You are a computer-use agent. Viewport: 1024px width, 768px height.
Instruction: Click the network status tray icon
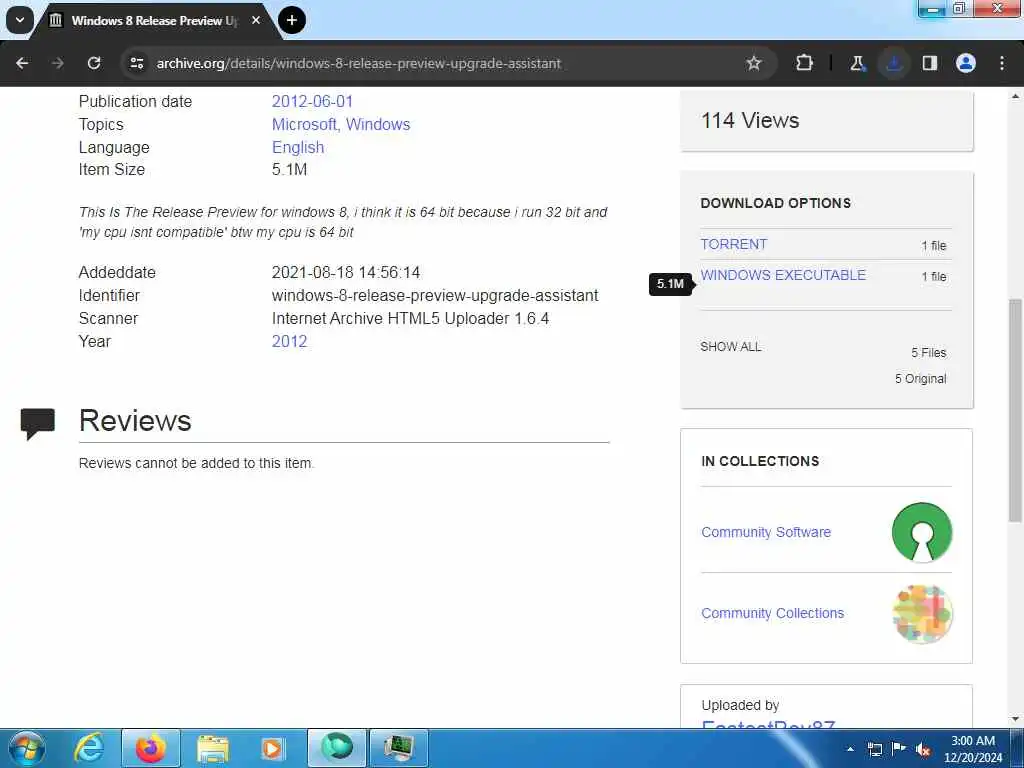[874, 749]
